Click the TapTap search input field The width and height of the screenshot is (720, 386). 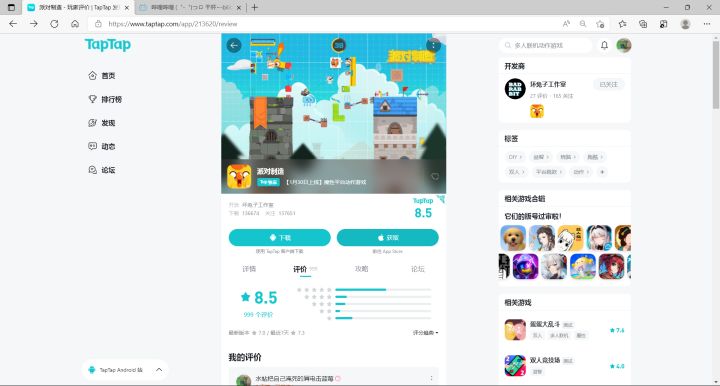545,45
